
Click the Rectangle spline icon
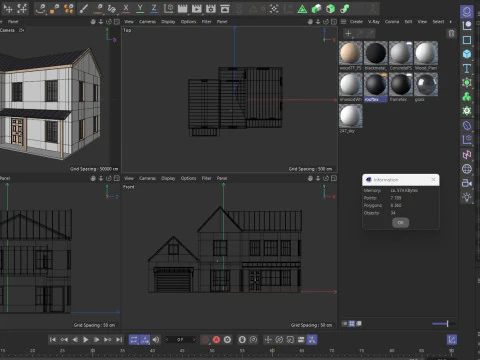click(x=467, y=40)
